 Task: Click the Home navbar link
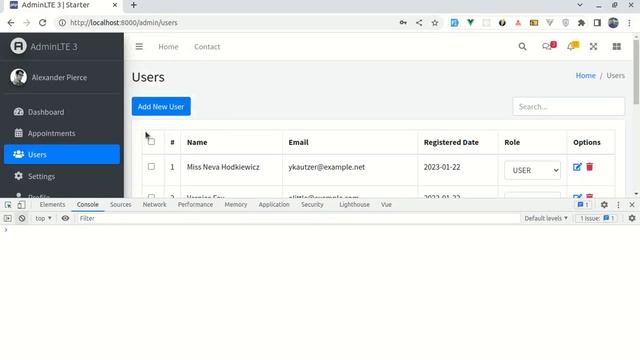168,47
